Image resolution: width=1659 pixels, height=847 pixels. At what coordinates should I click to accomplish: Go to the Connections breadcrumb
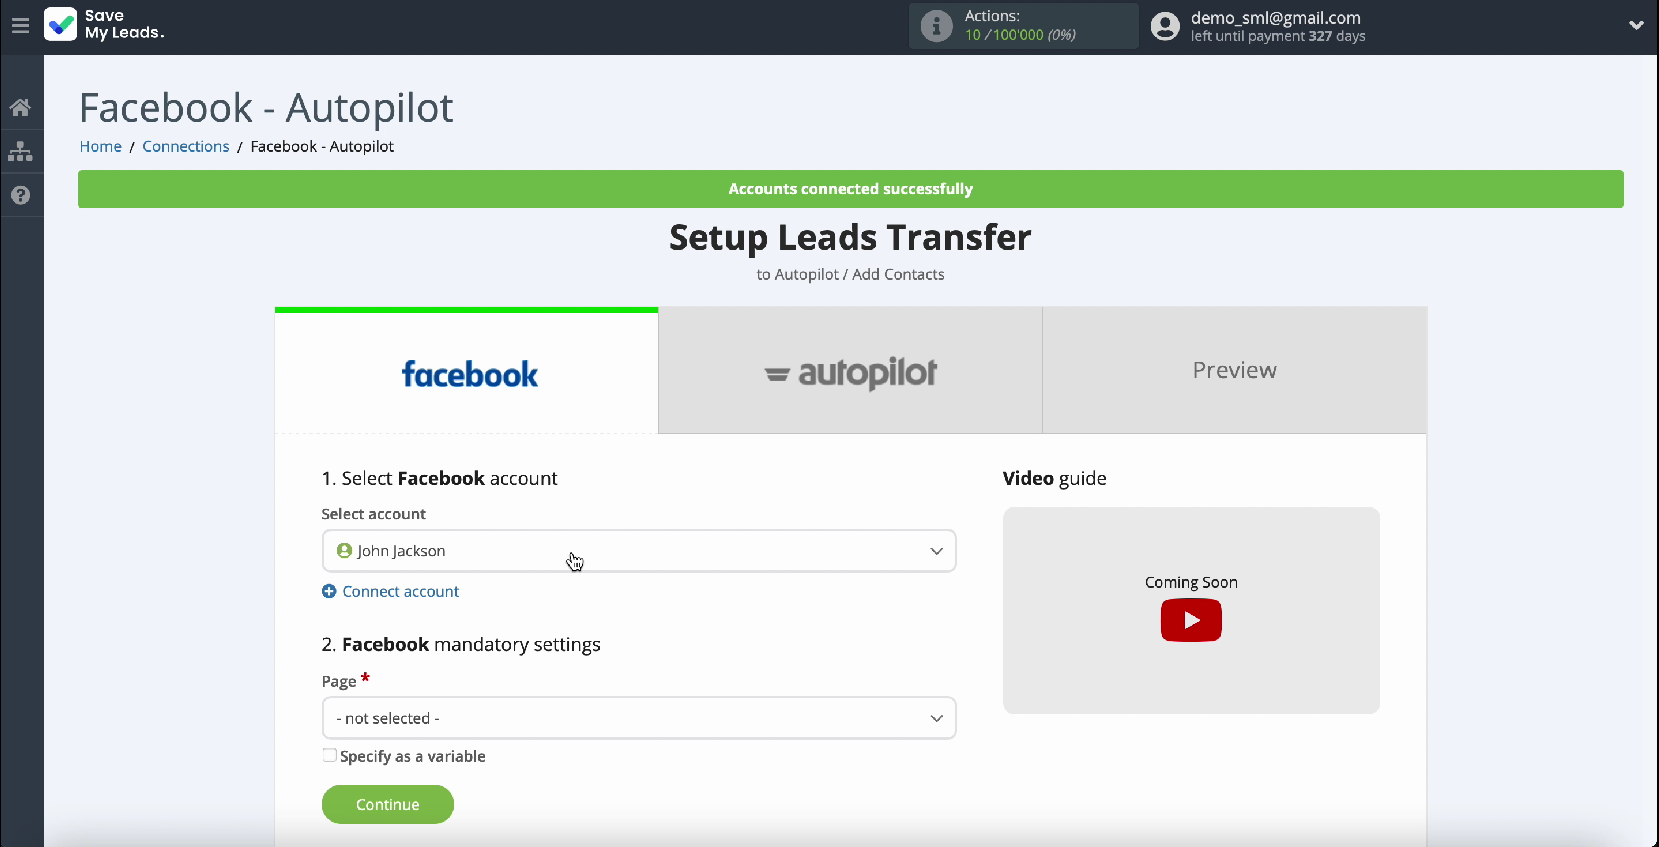click(x=186, y=146)
